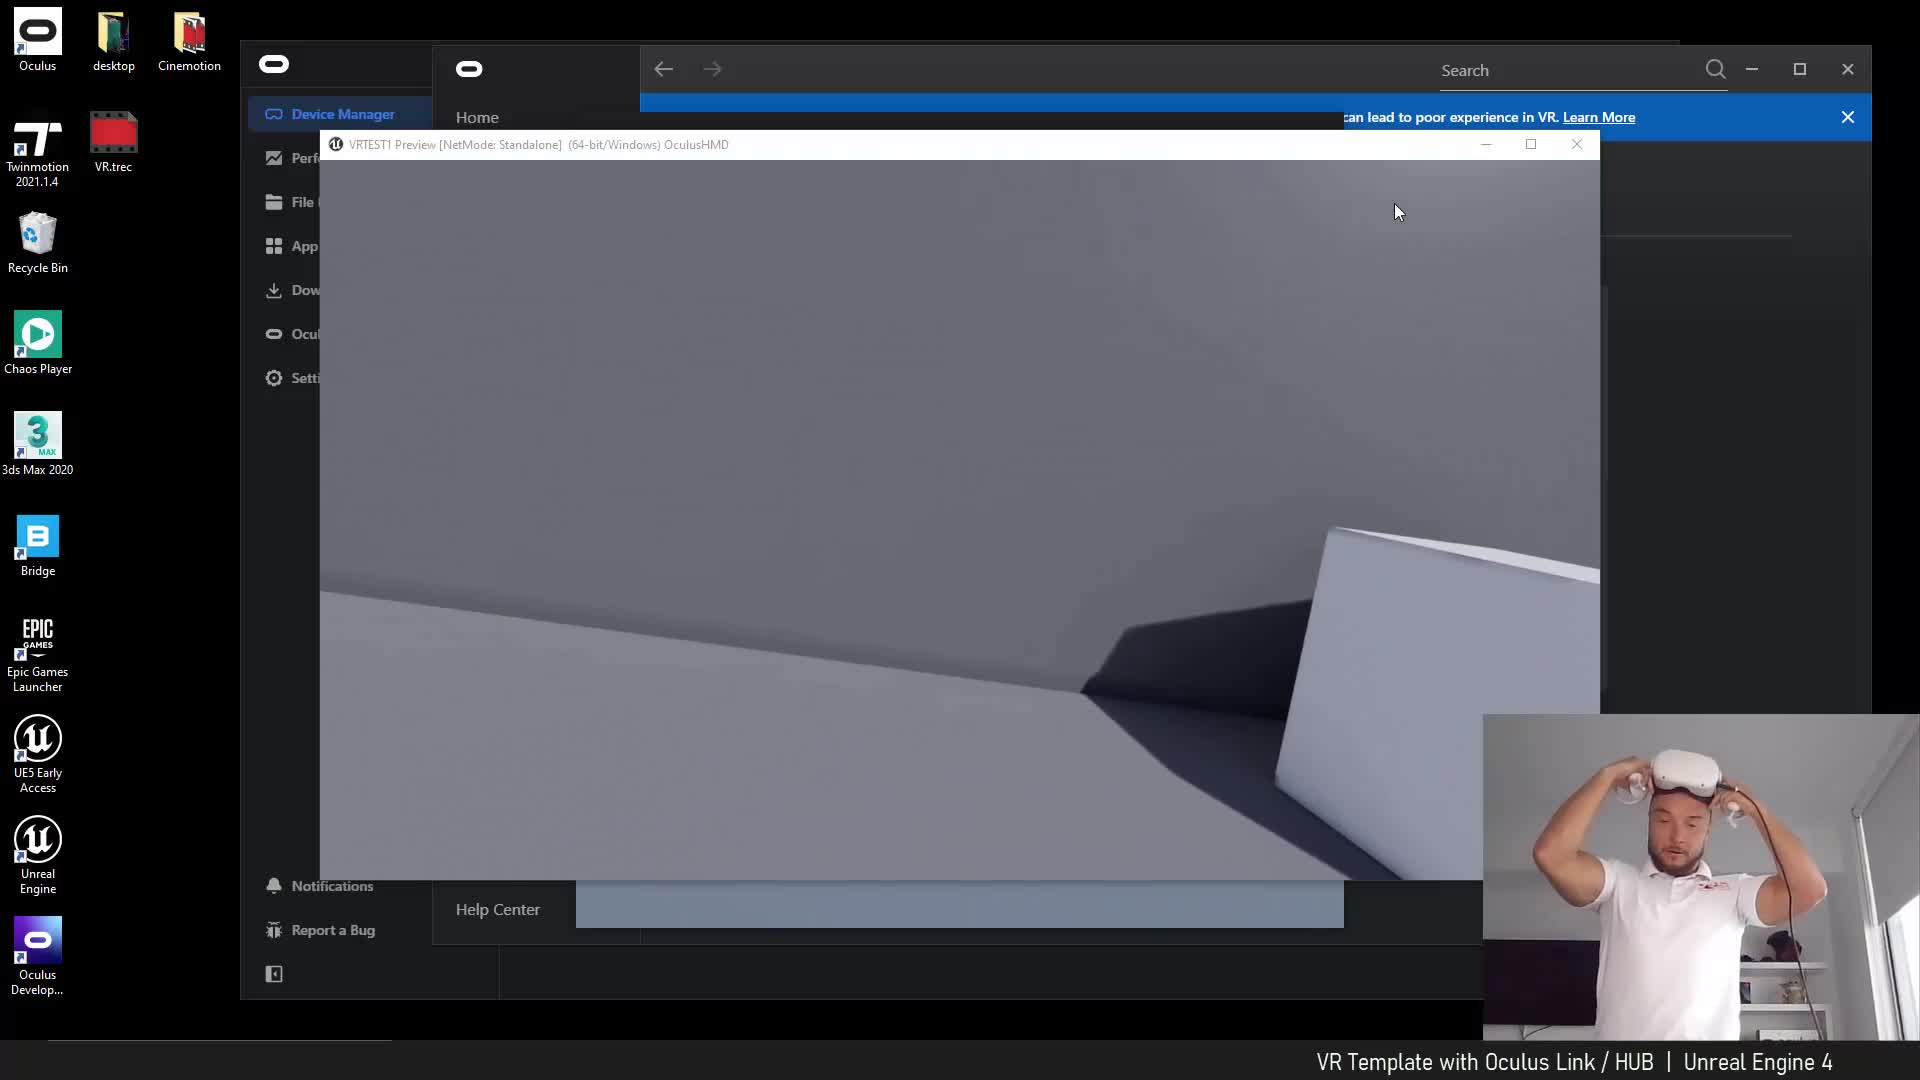Open the Recycle Bin
This screenshot has width=1920, height=1080.
(x=38, y=242)
